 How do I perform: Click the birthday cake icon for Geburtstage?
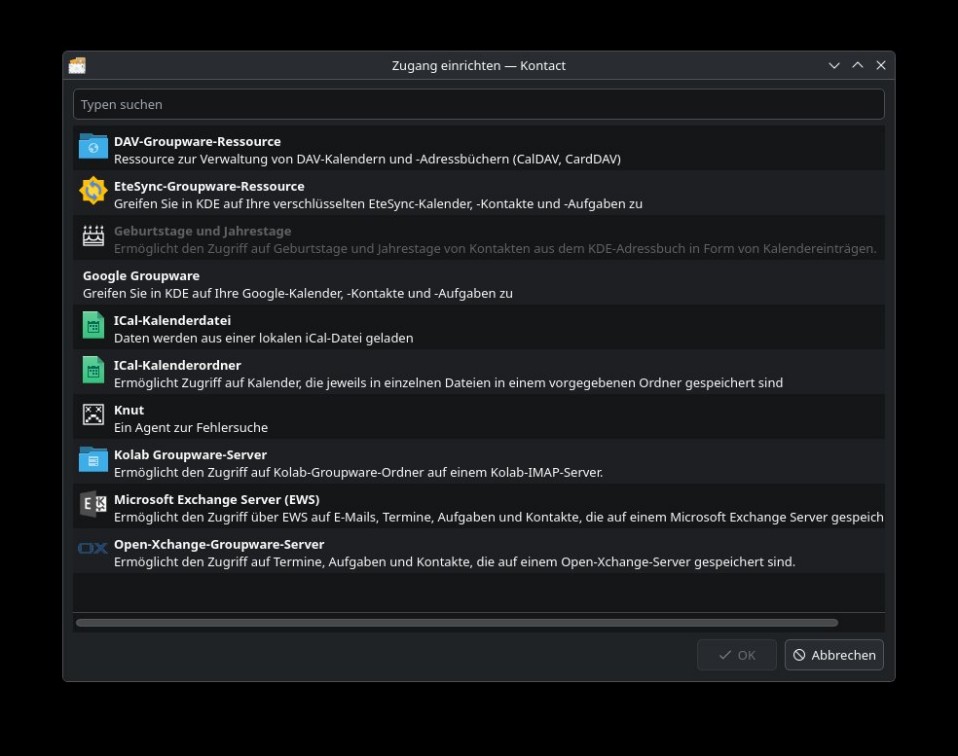point(93,235)
